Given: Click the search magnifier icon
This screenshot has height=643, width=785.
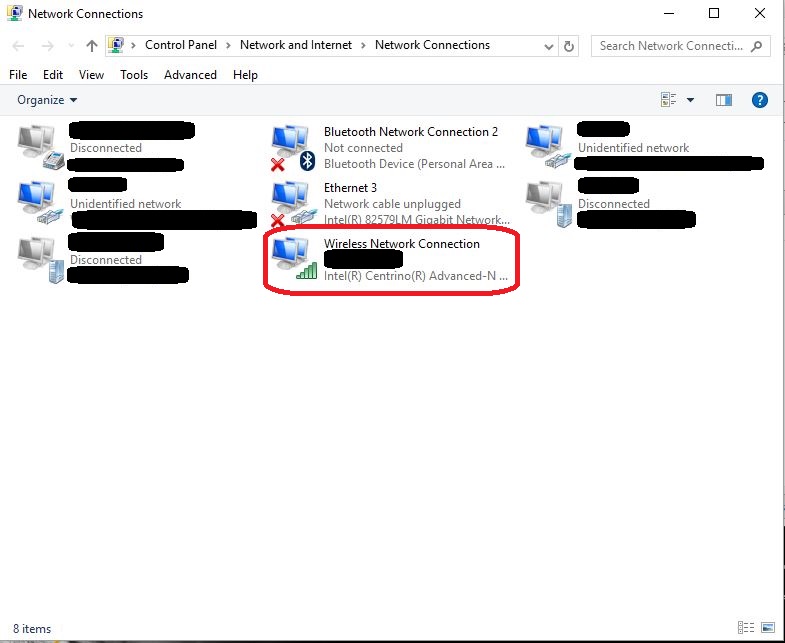Looking at the screenshot, I should pyautogui.click(x=756, y=46).
